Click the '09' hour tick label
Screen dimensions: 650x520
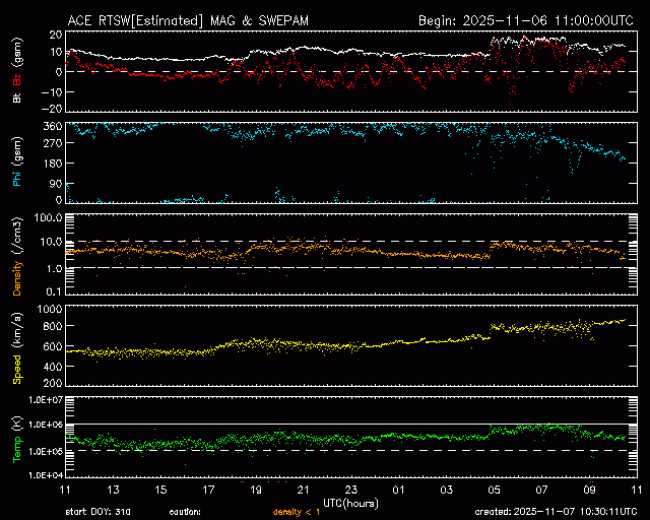tap(589, 490)
